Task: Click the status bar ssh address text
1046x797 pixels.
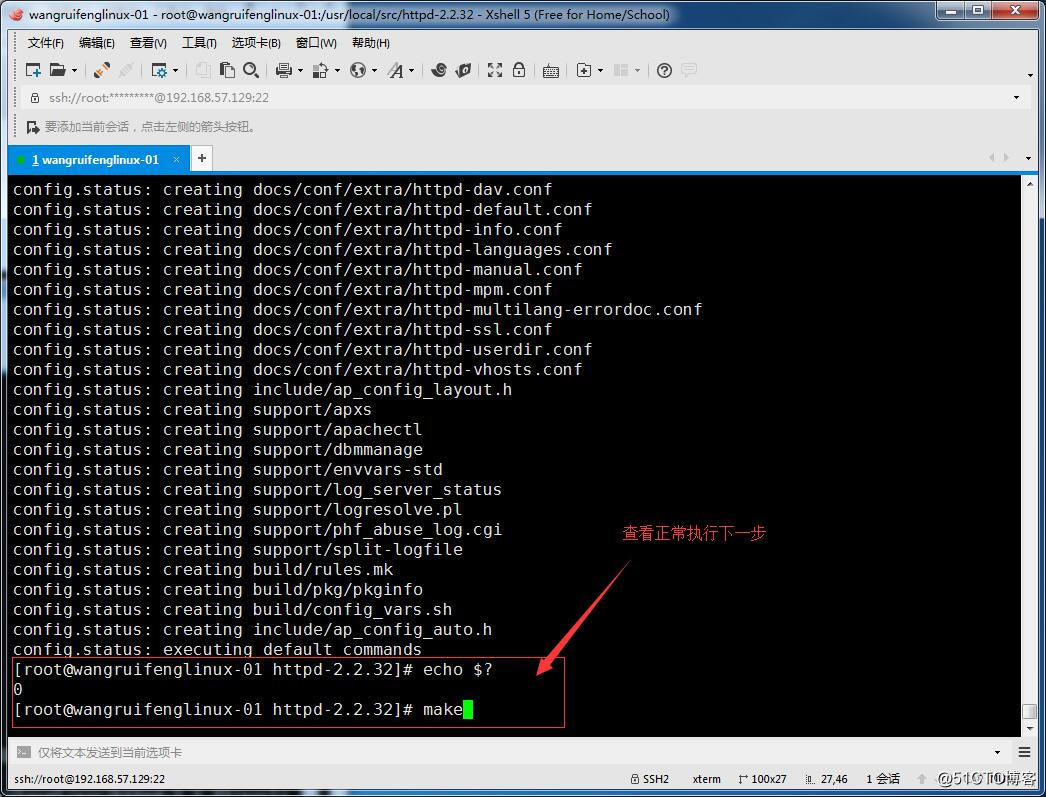Action: [x=89, y=778]
